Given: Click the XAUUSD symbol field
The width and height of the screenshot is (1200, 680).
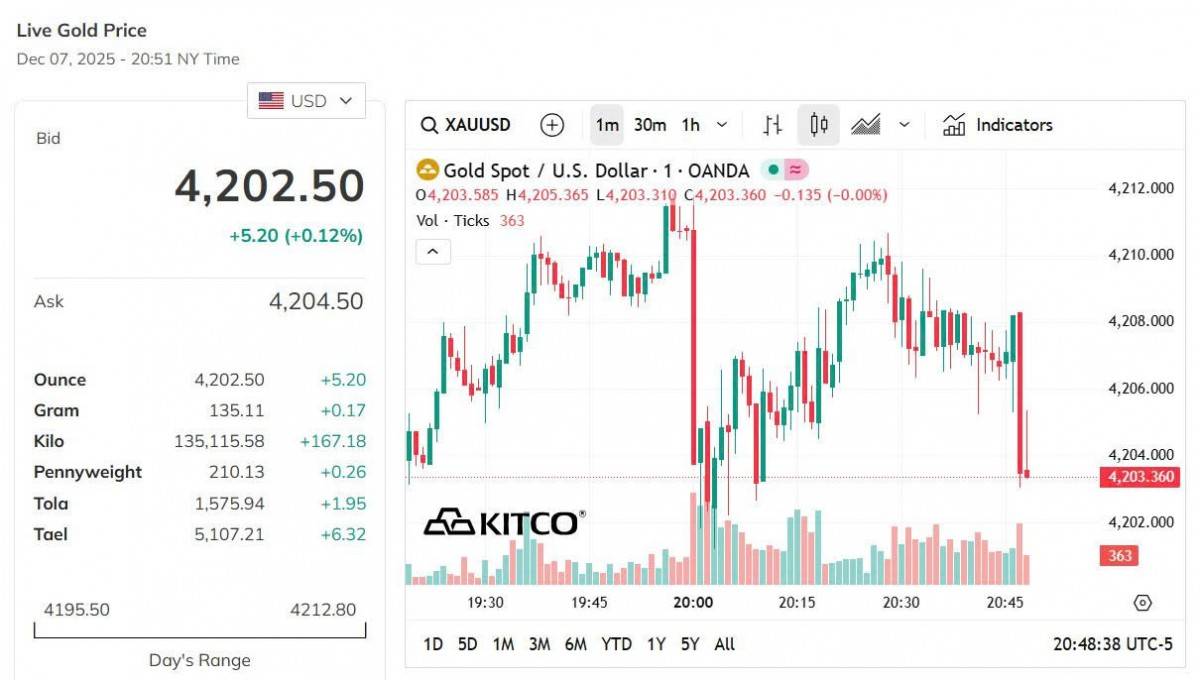Looking at the screenshot, I should pos(477,124).
